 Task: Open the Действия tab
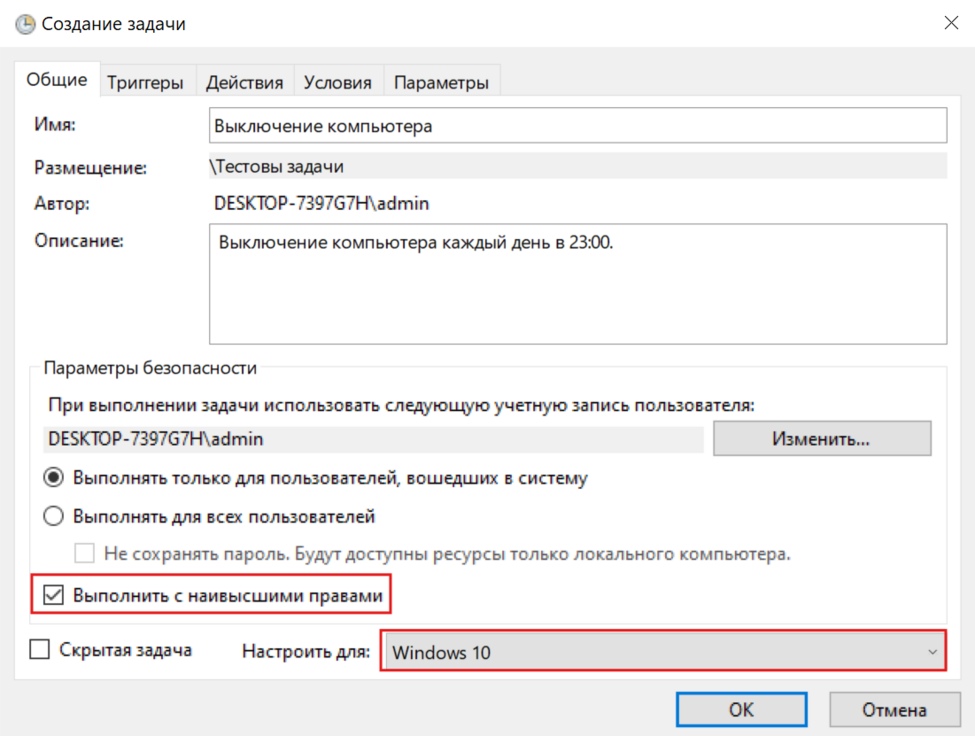click(244, 83)
